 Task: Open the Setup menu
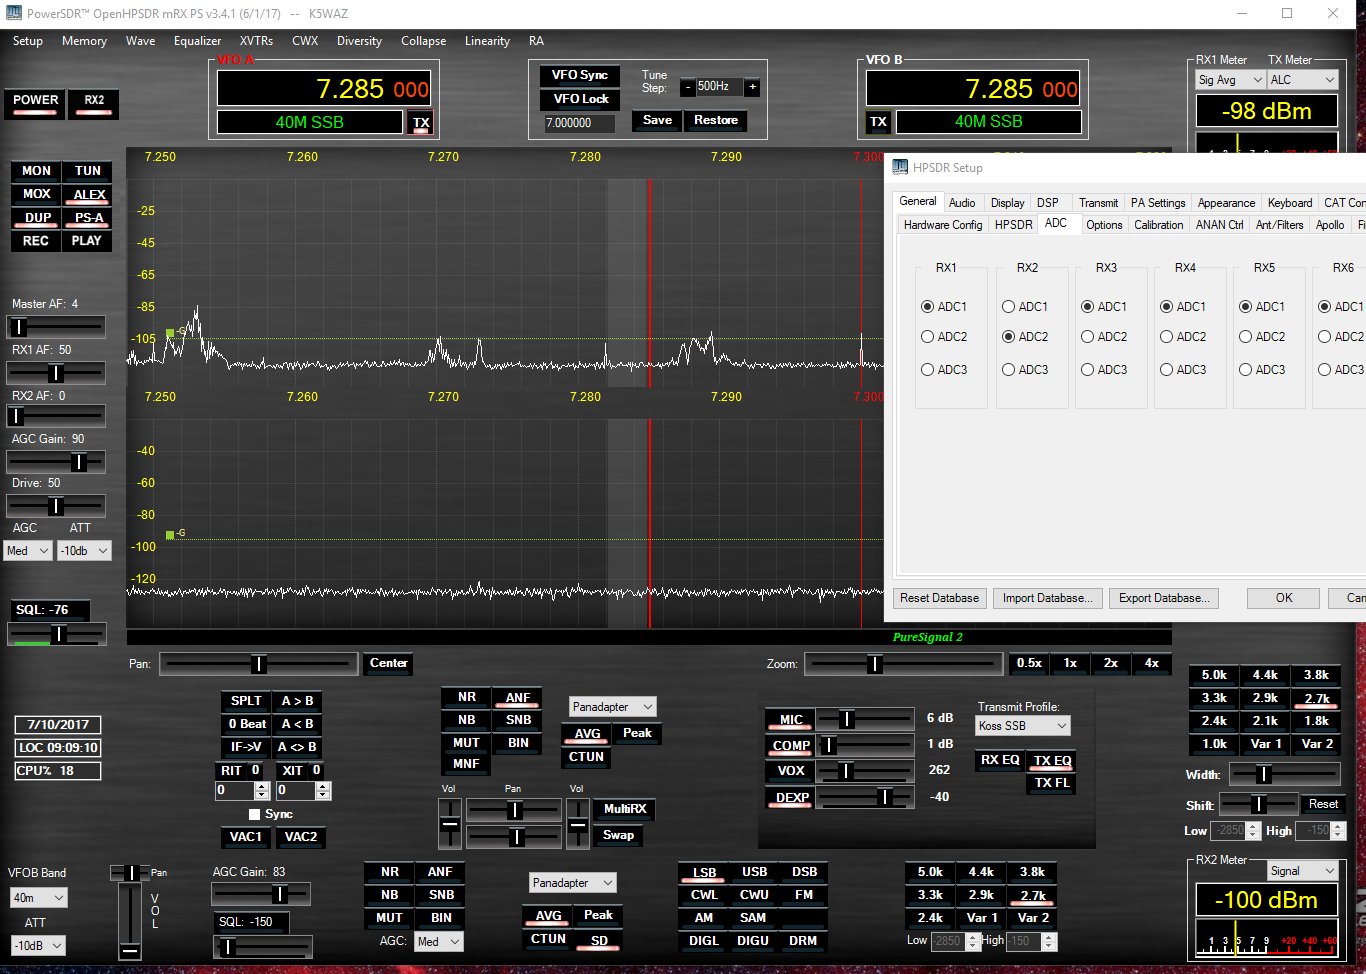click(28, 41)
